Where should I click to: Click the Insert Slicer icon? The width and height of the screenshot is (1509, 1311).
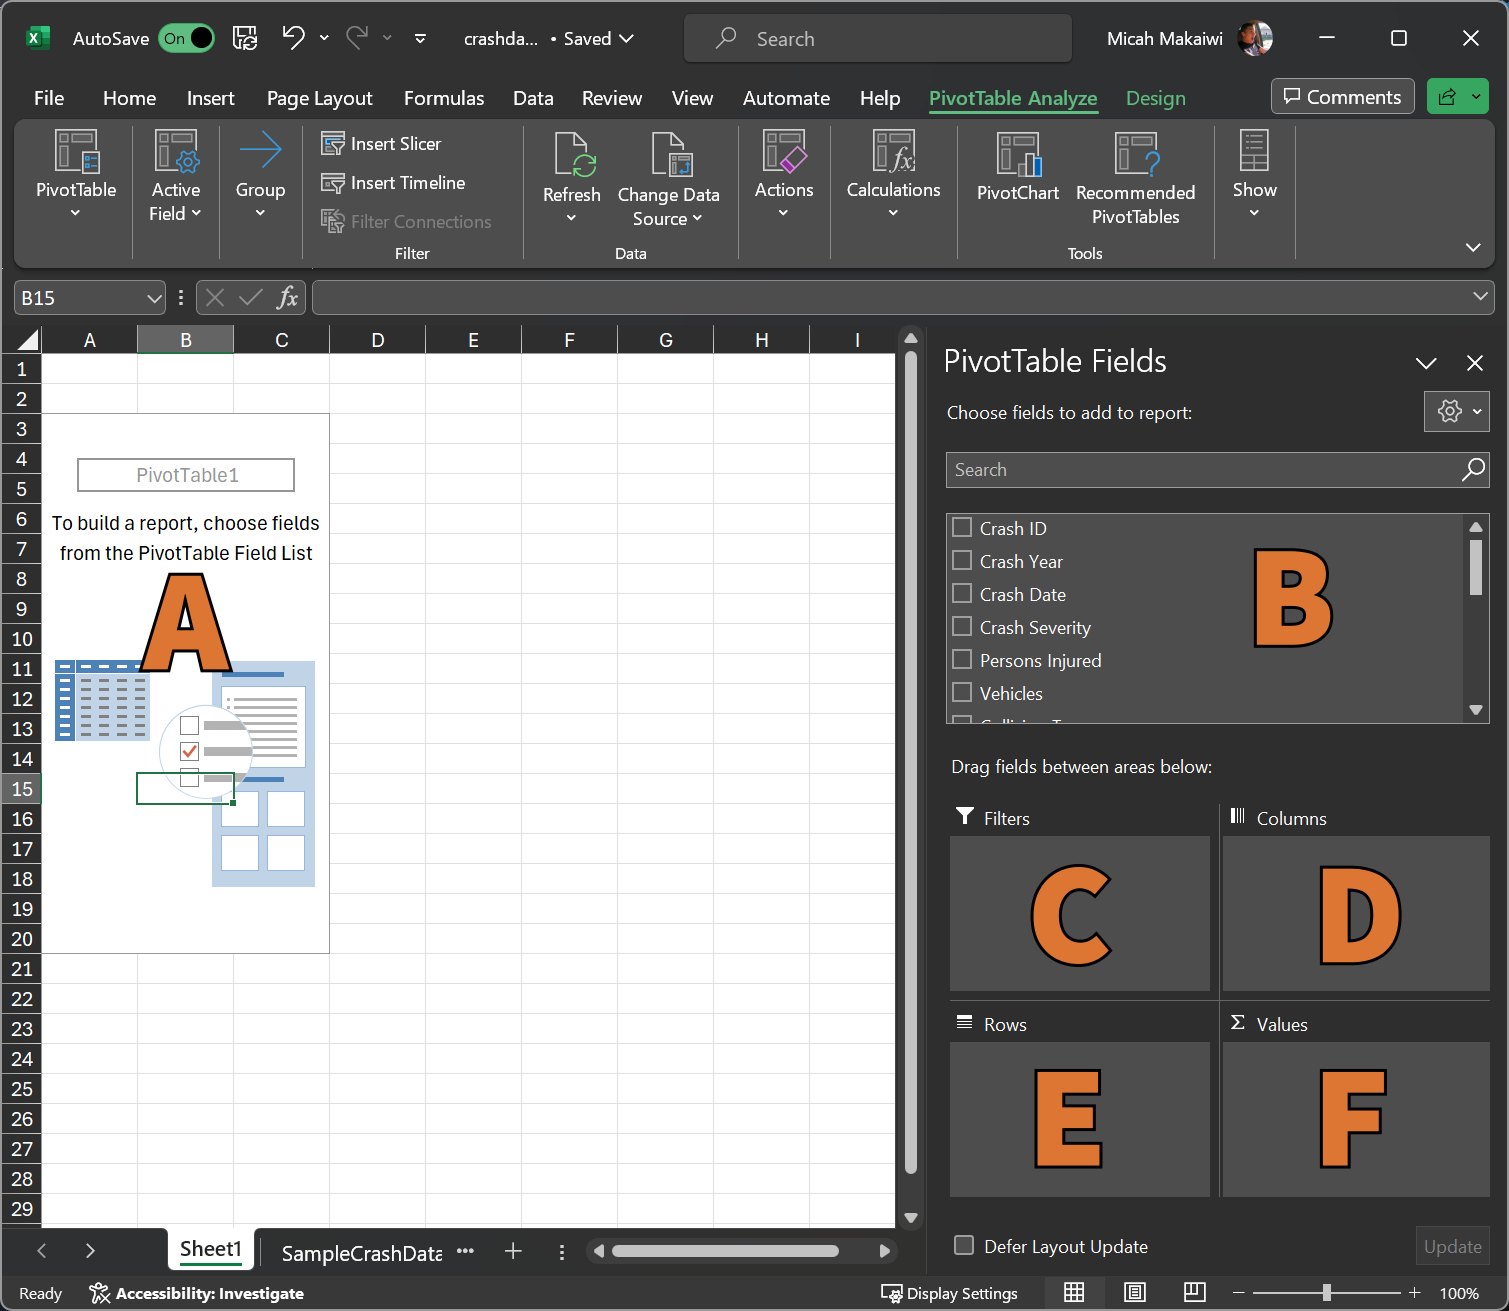[333, 144]
